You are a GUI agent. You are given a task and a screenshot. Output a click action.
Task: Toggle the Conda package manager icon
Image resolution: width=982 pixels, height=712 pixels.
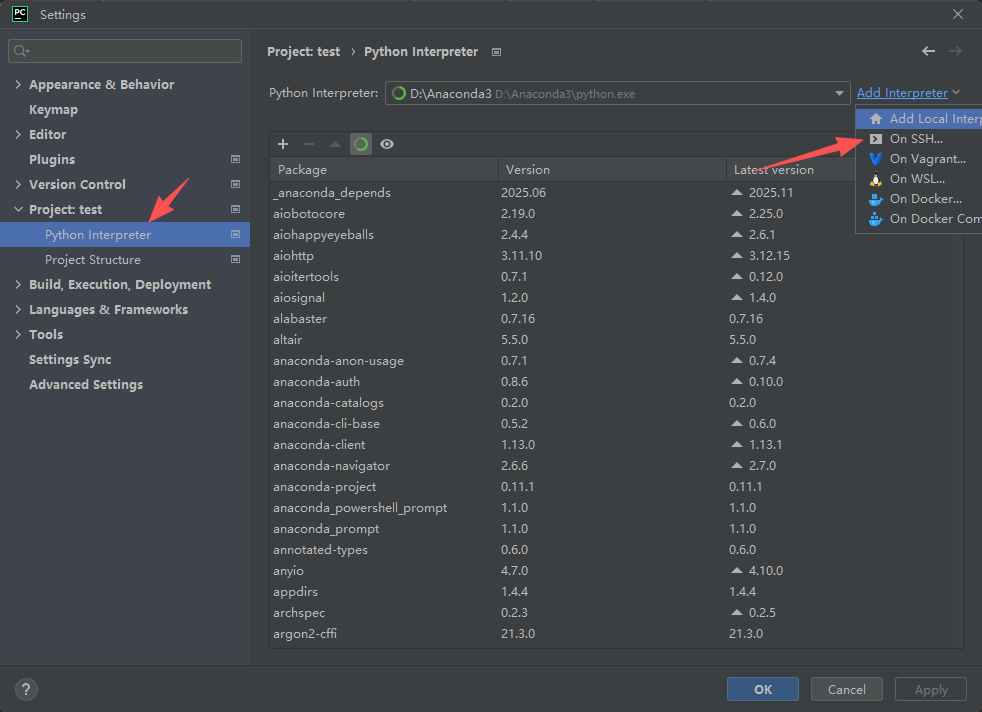pos(361,144)
